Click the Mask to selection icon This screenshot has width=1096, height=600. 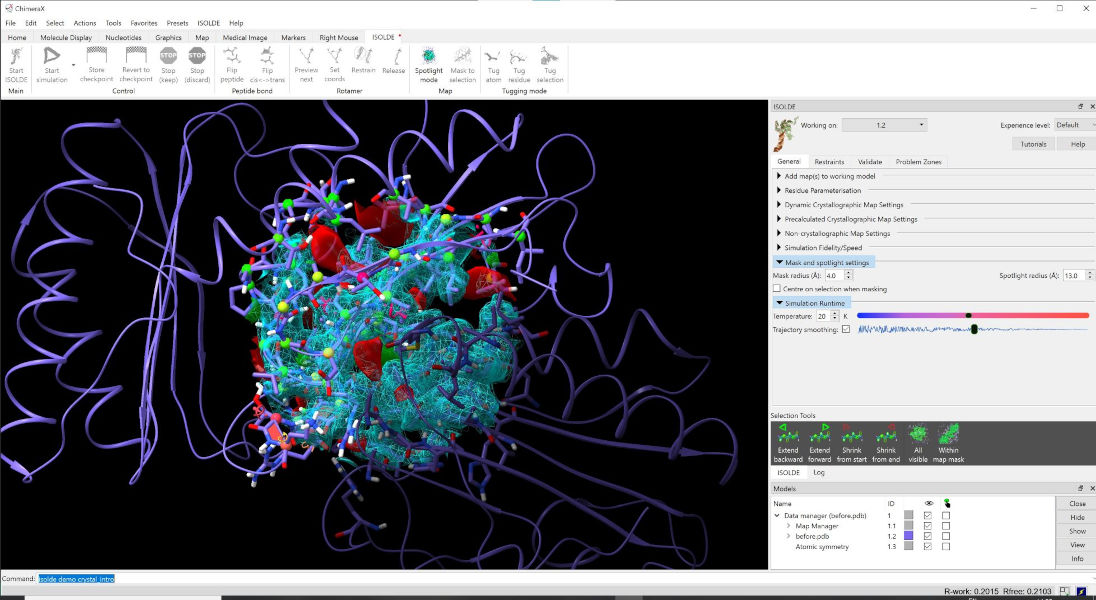point(462,56)
